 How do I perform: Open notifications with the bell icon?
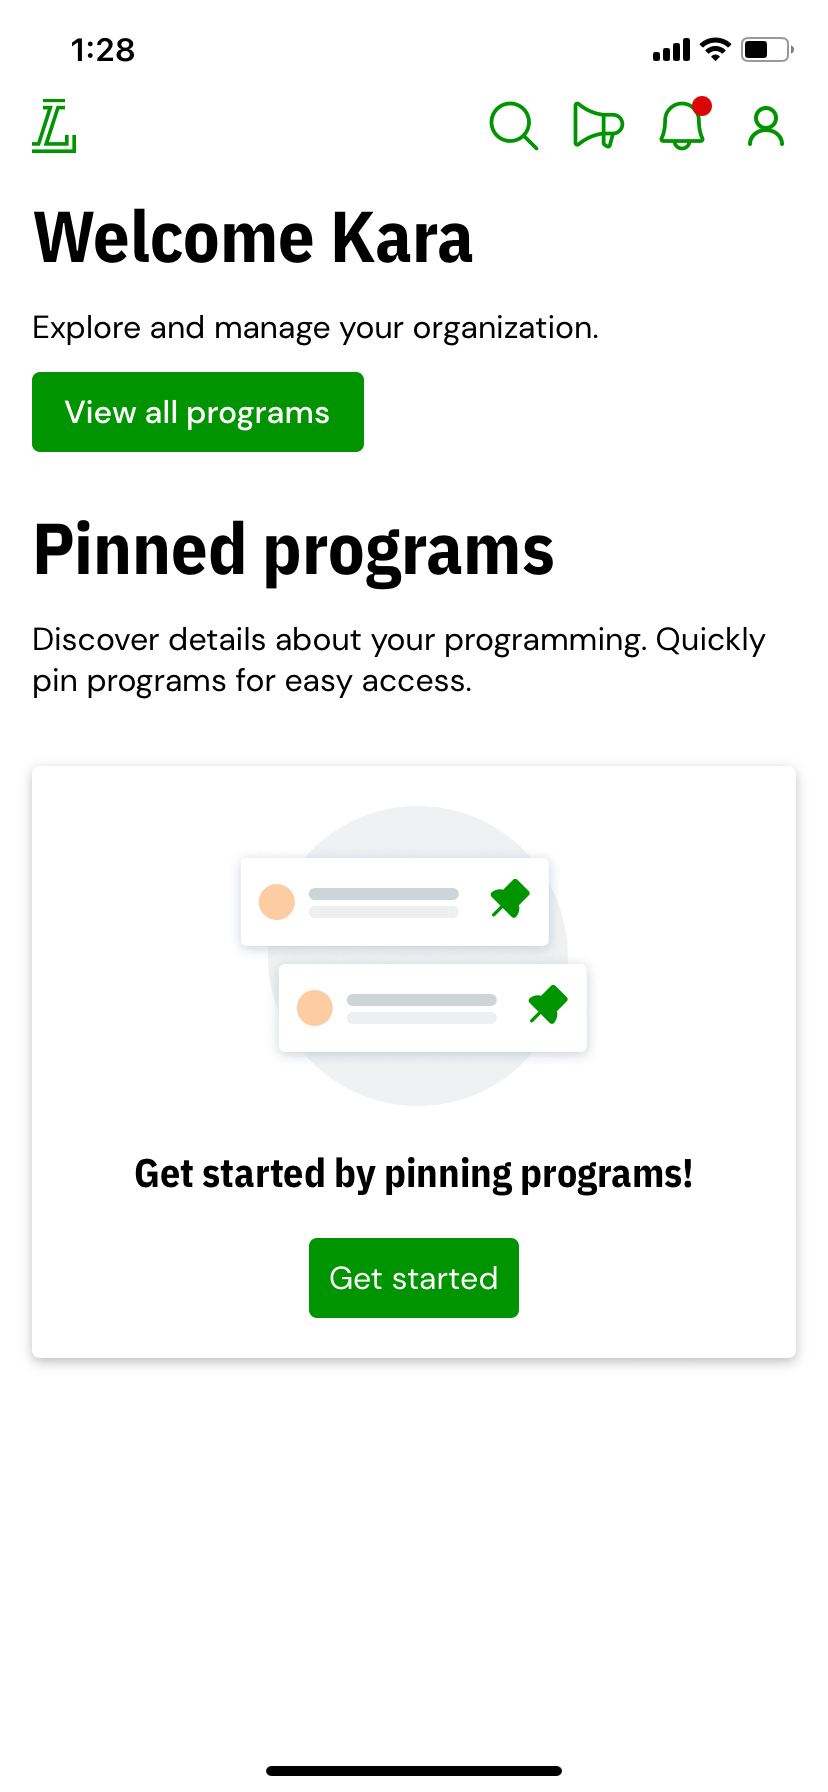click(681, 128)
